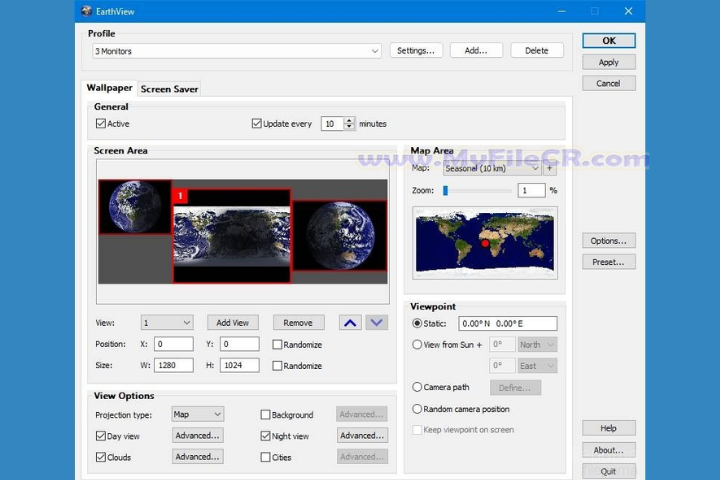Screen dimensions: 720x480
Task: Open the Projection type Map dropdown
Action: [197, 414]
